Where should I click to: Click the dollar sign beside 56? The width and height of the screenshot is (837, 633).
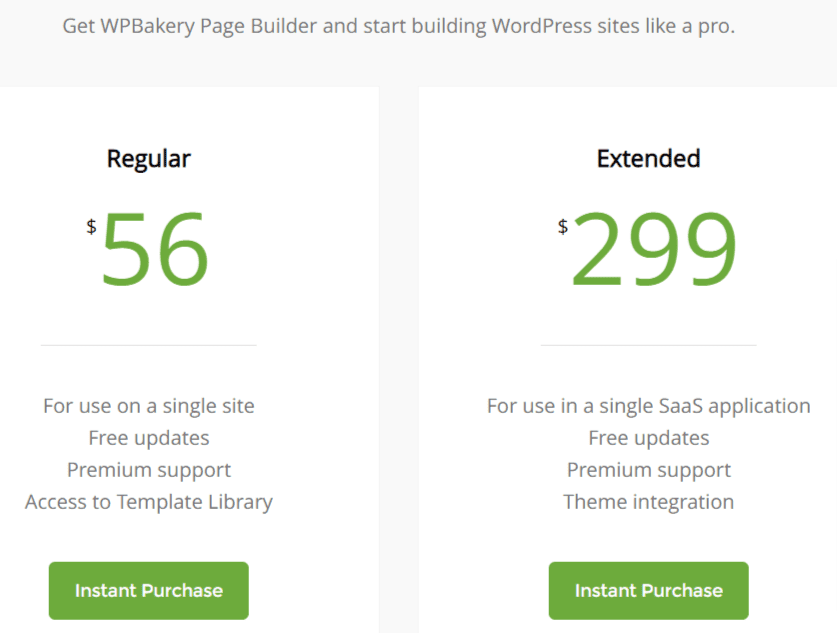pyautogui.click(x=91, y=226)
